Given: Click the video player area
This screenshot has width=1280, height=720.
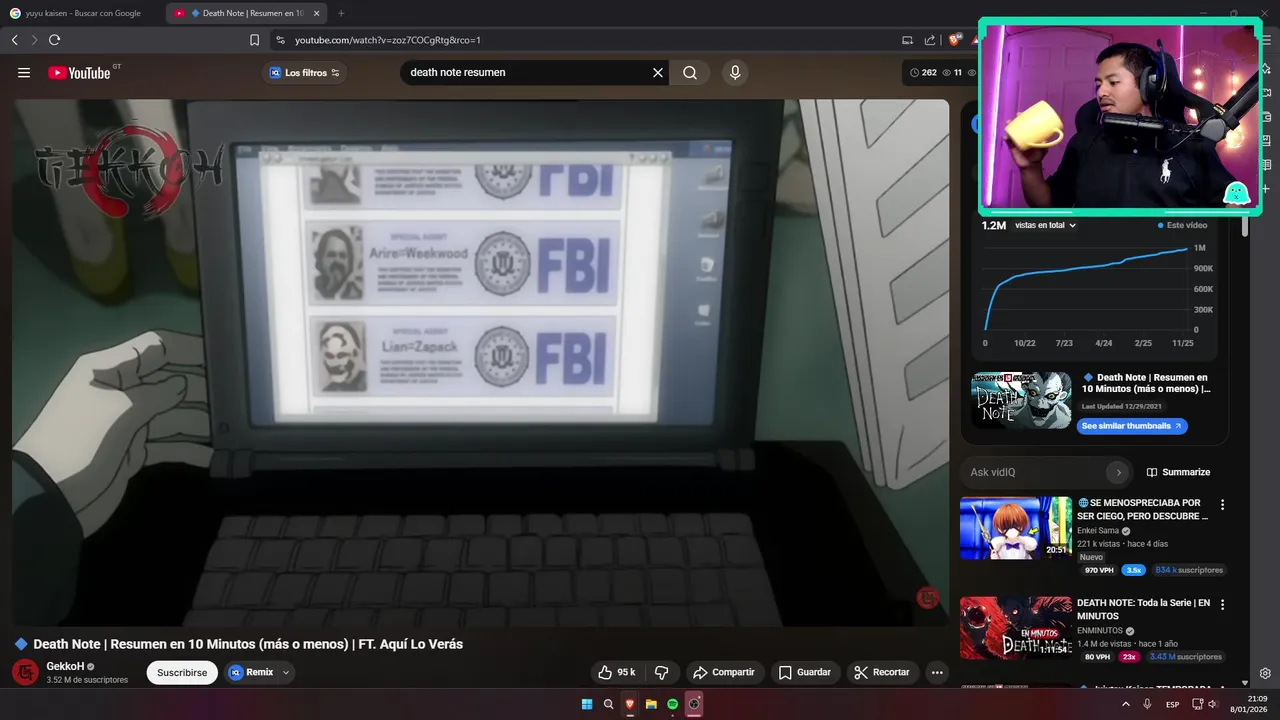Looking at the screenshot, I should point(480,363).
